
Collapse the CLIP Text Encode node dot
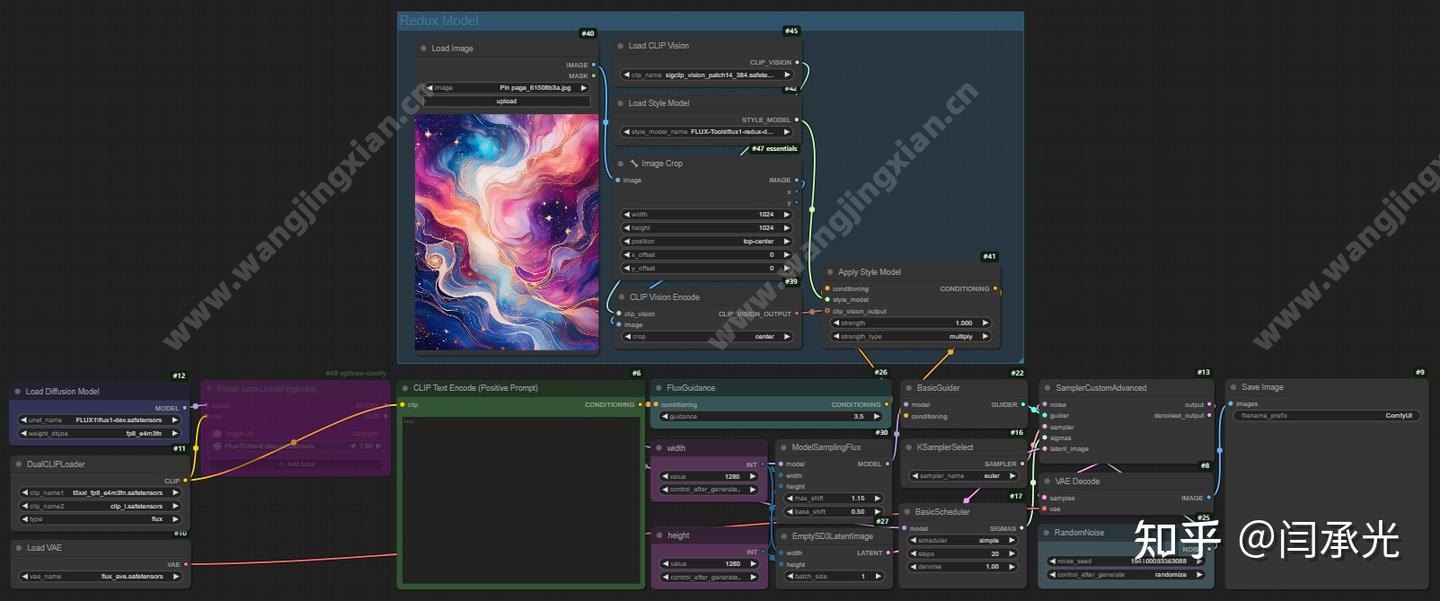coord(405,388)
